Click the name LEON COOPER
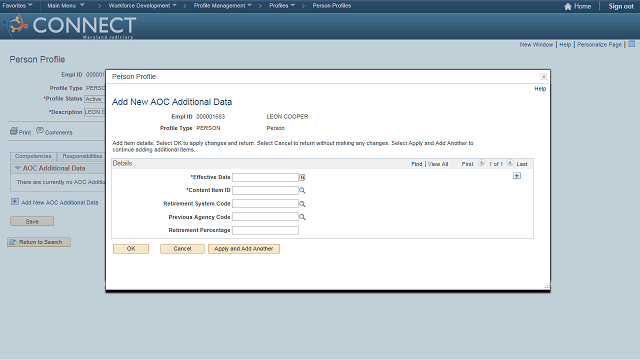640x360 pixels. (x=287, y=117)
